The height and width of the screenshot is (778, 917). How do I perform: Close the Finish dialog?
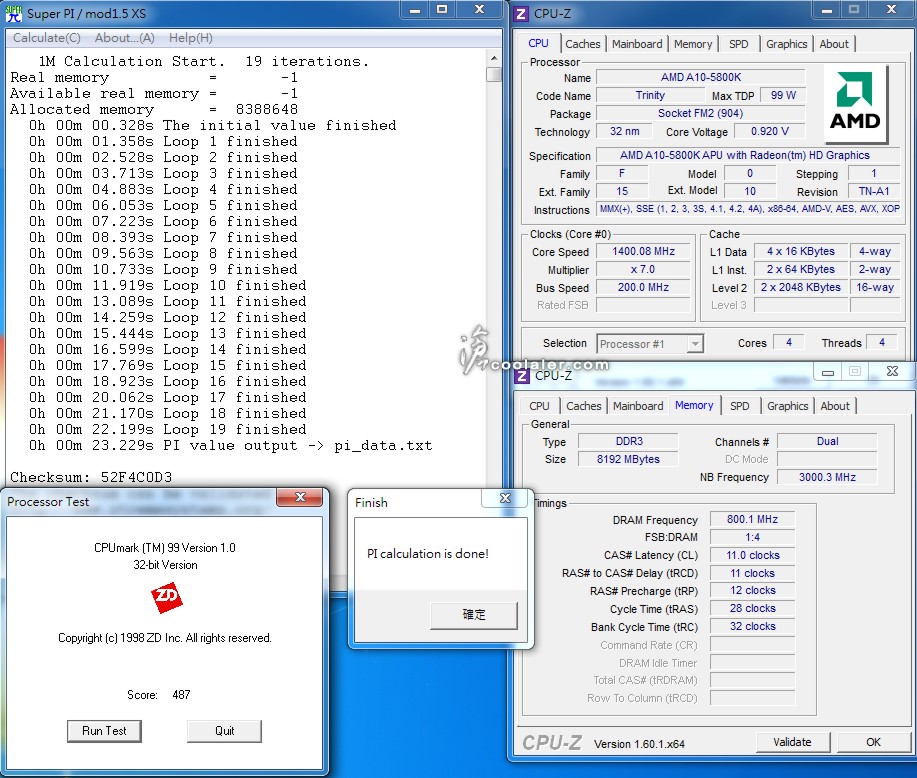coord(505,498)
